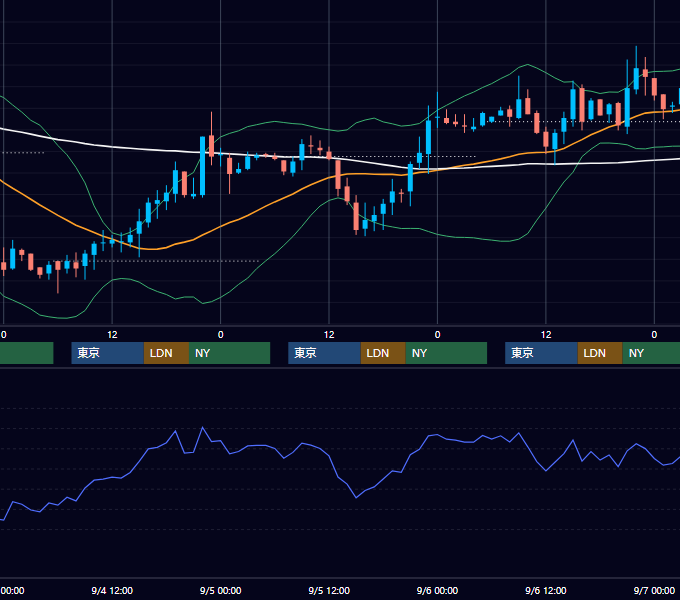Click the 9/4 12:00 date label

pos(112,590)
